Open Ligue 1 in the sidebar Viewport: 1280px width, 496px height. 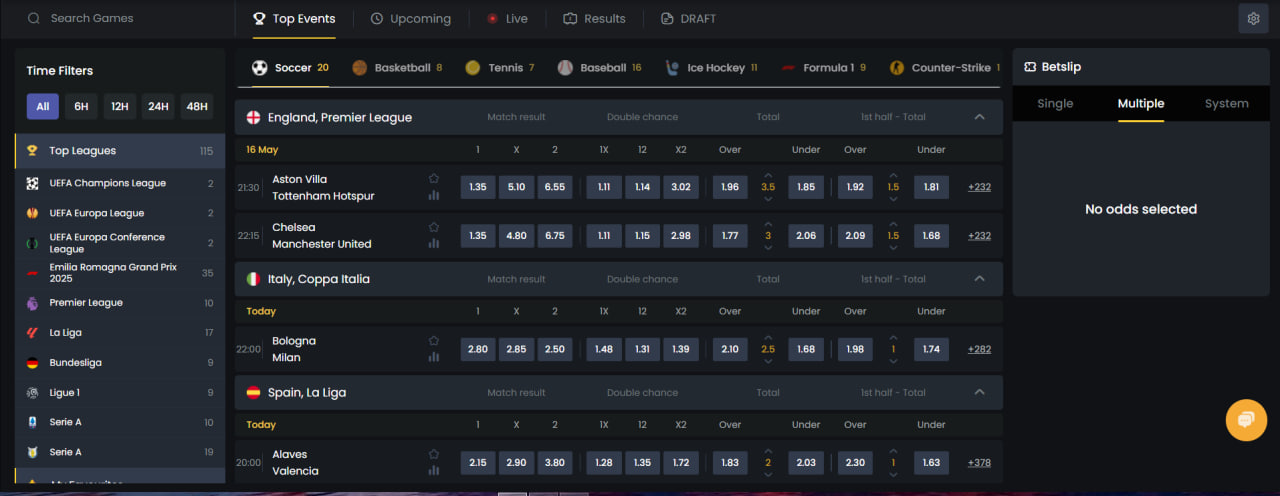coord(120,392)
